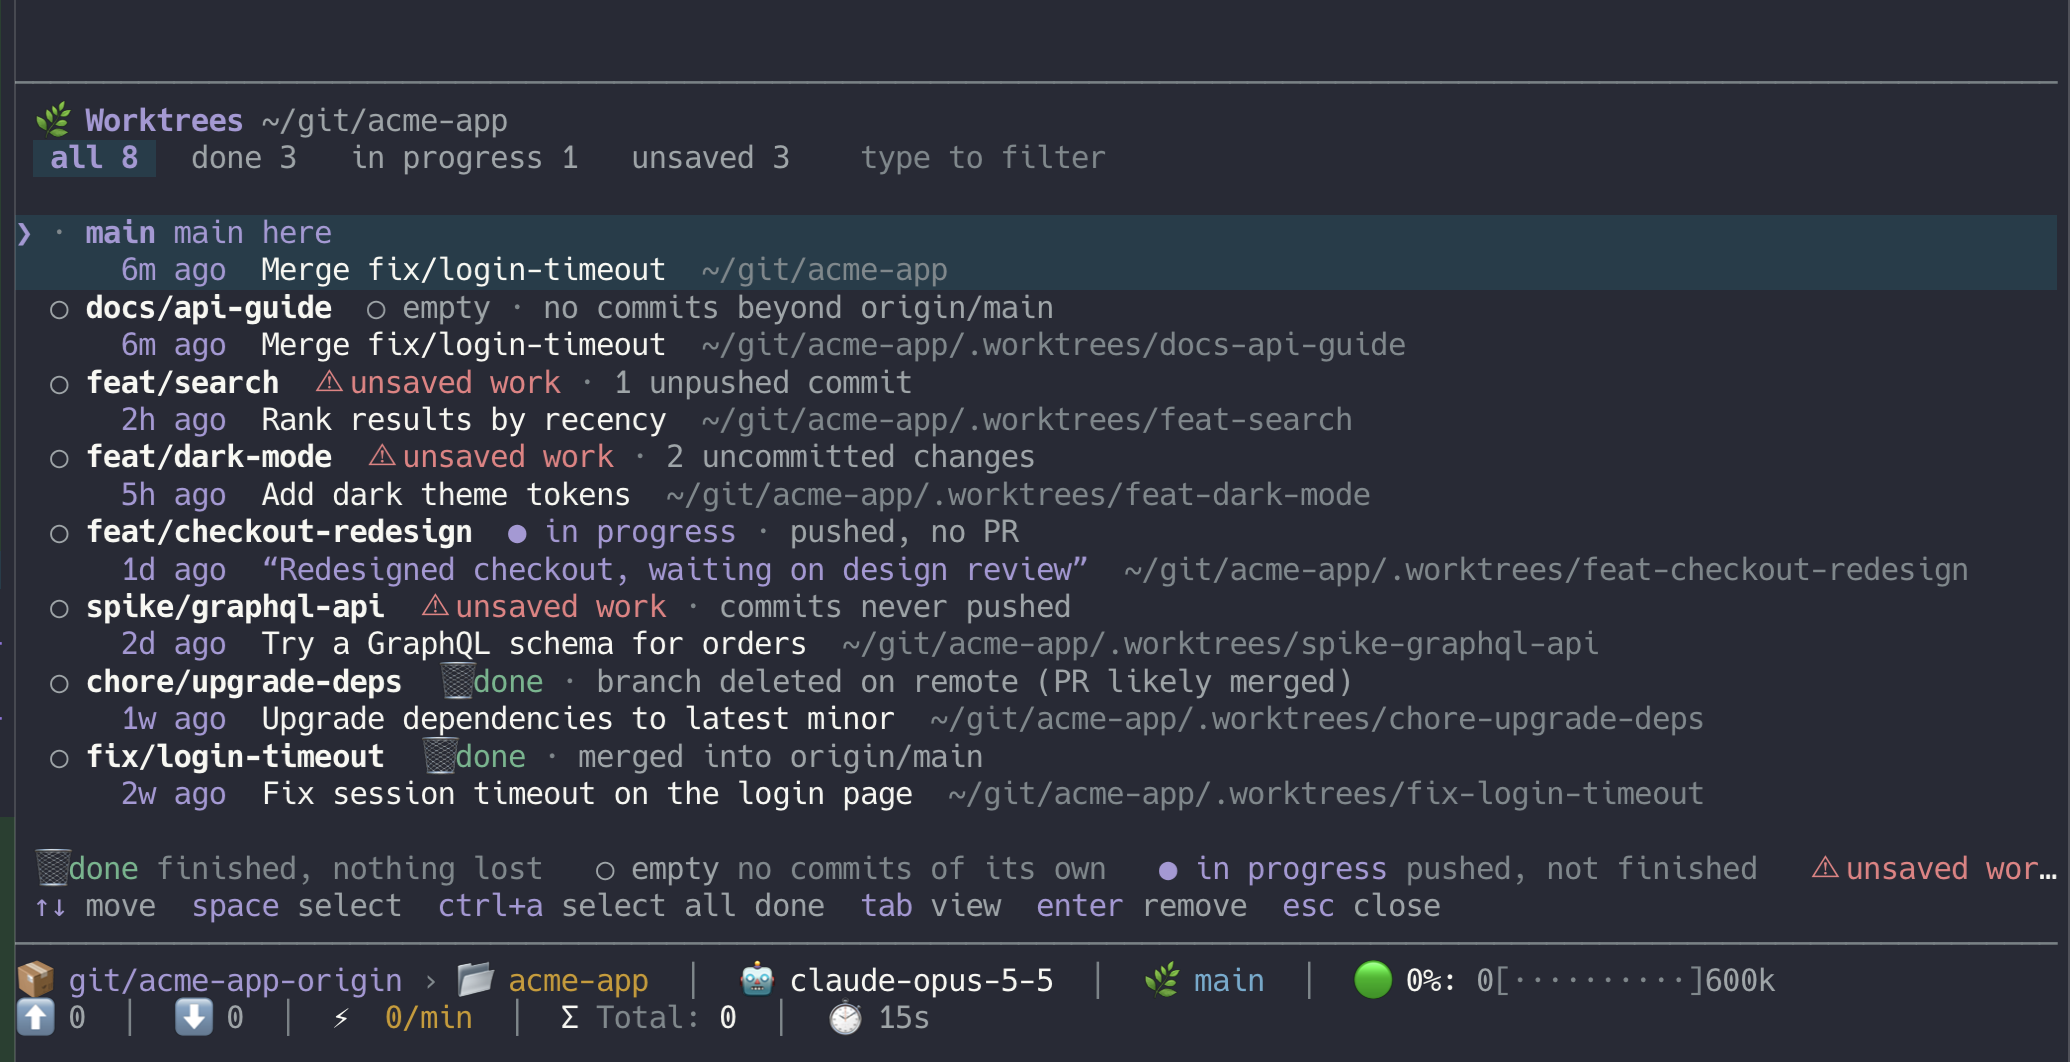Click the seedling icon beside main in status bar
The height and width of the screenshot is (1062, 2070).
coord(1162,980)
